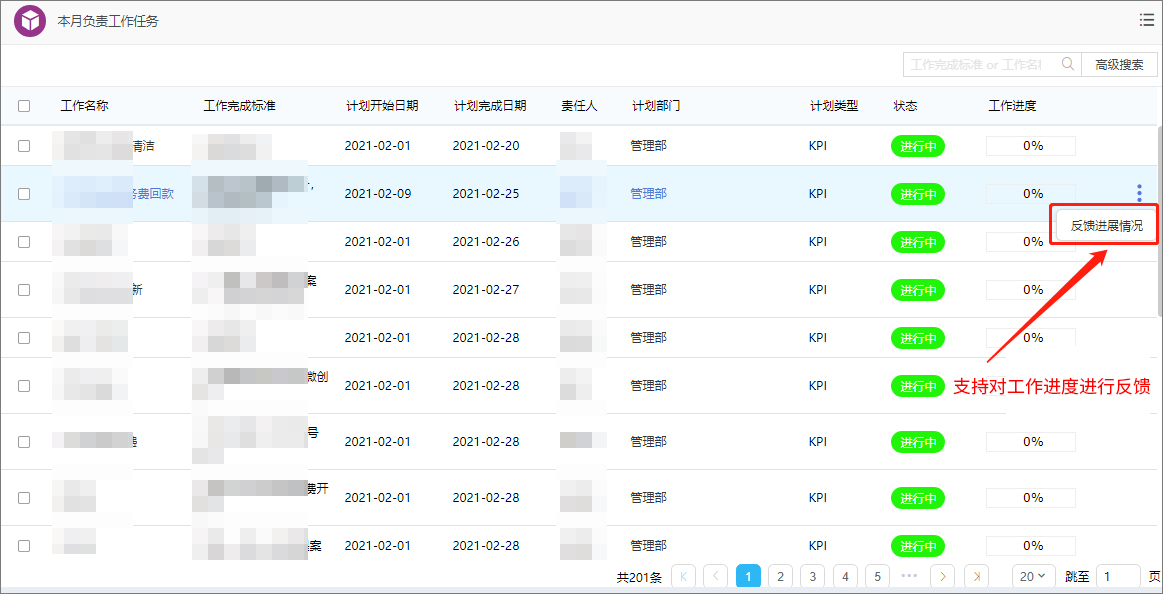Screen dimensions: 1163x594
Task: Check the checkbox on the first task row
Action: click(x=24, y=145)
